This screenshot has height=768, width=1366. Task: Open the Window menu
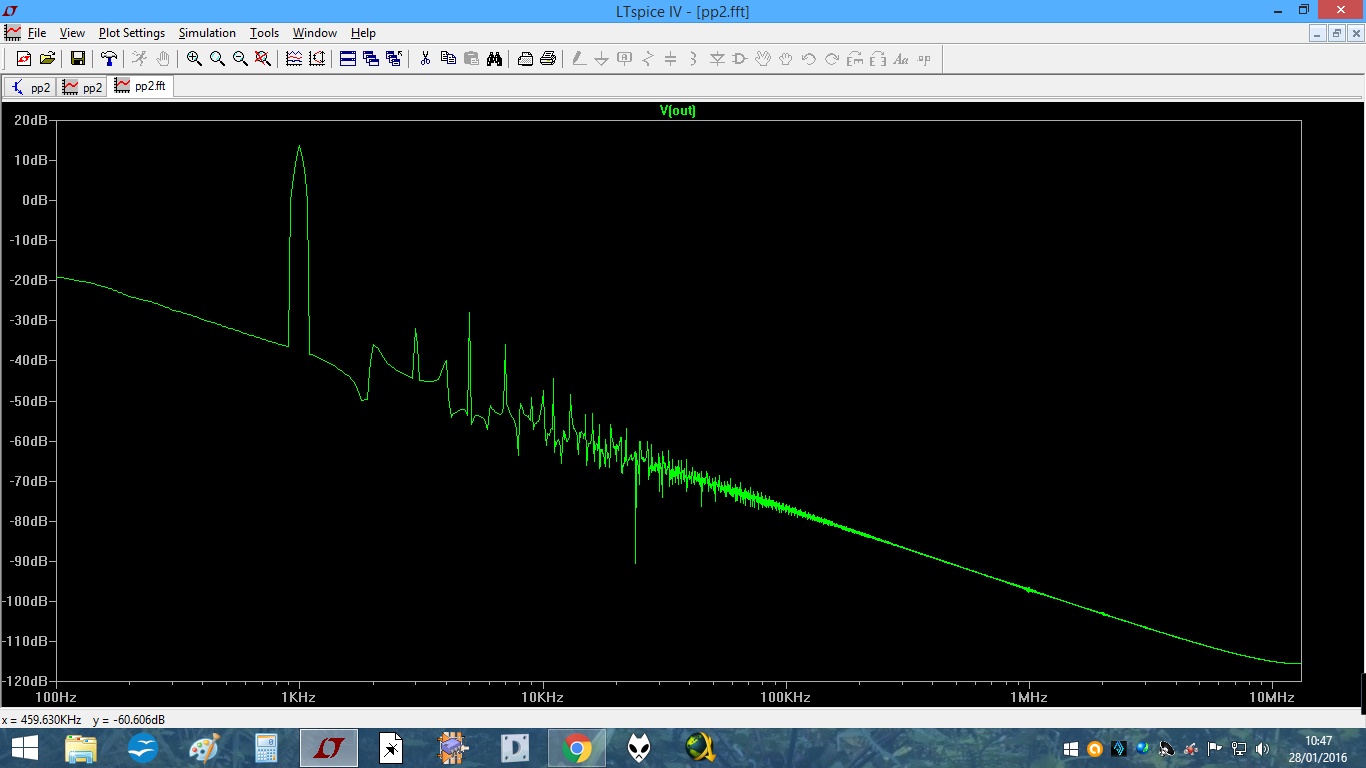click(x=315, y=33)
